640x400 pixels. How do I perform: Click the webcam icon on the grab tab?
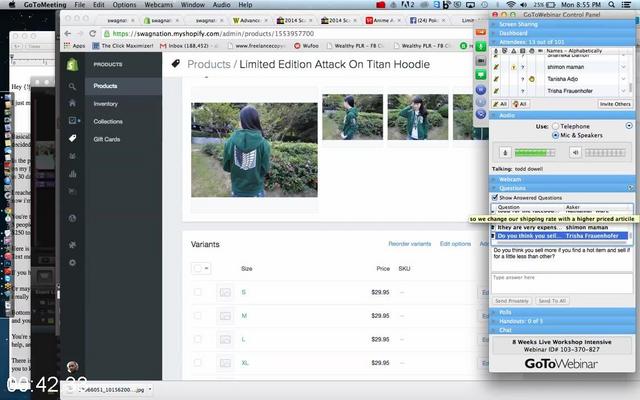click(480, 60)
